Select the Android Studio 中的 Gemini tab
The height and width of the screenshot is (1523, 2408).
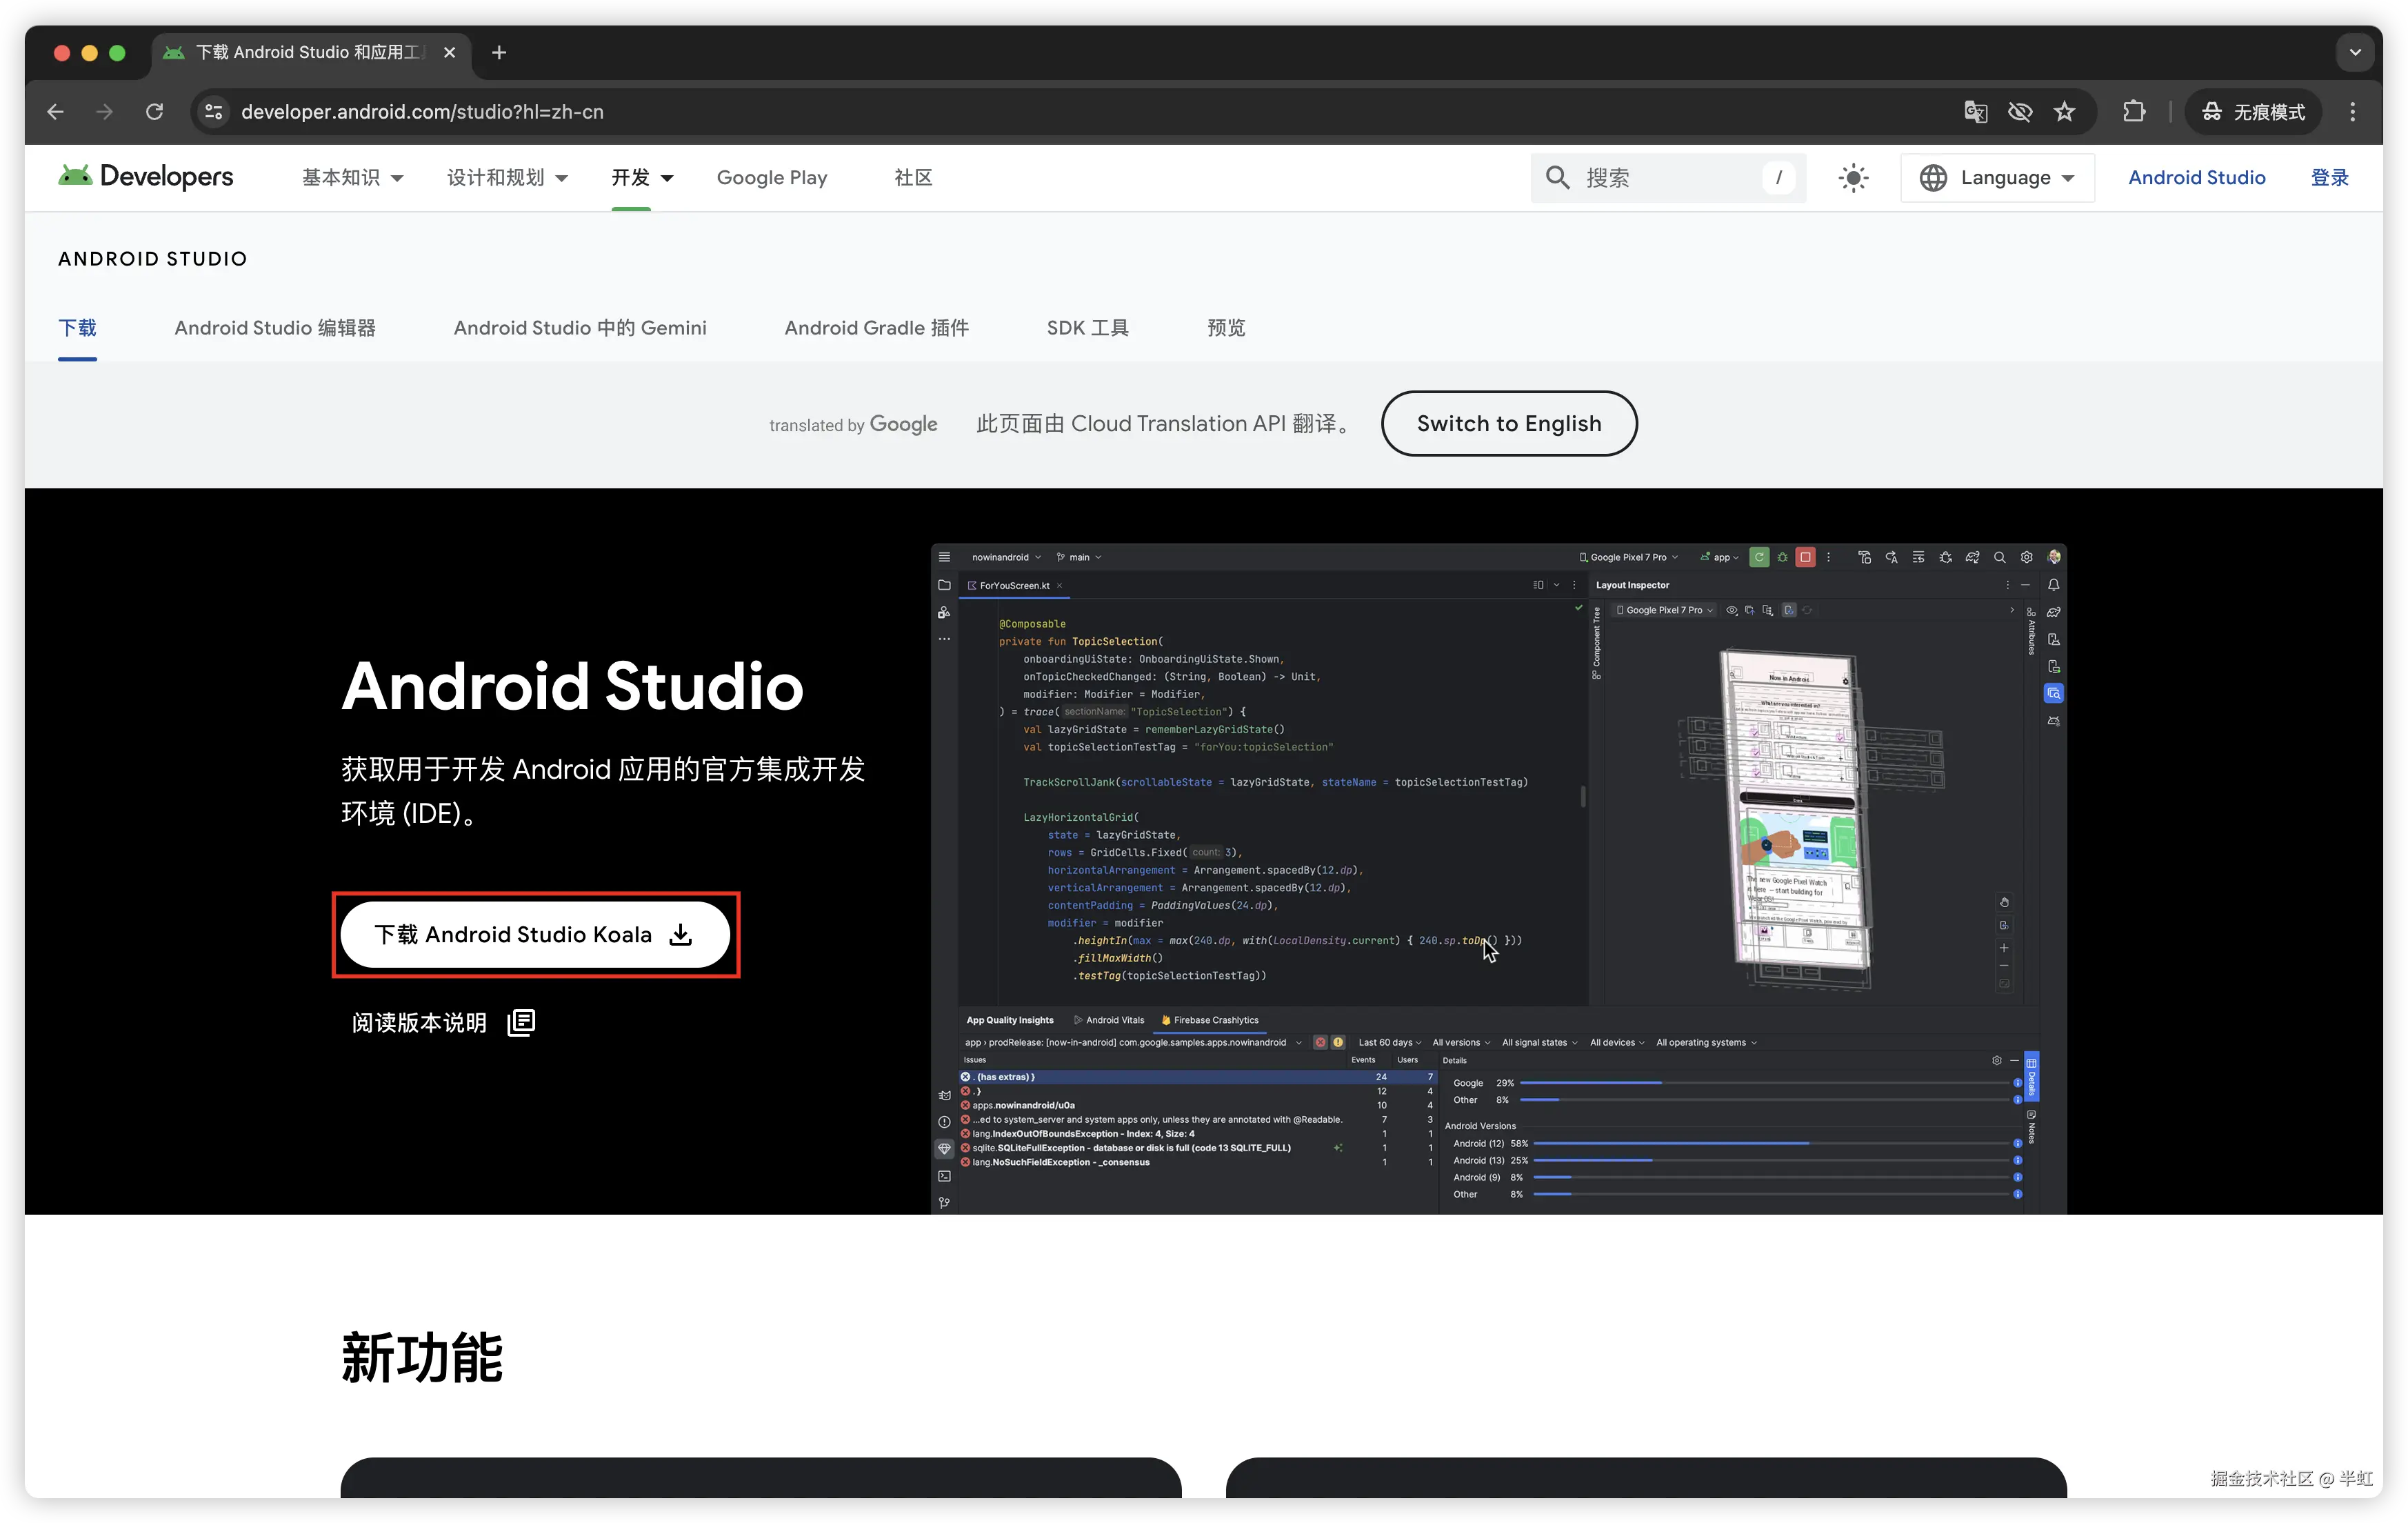[580, 328]
